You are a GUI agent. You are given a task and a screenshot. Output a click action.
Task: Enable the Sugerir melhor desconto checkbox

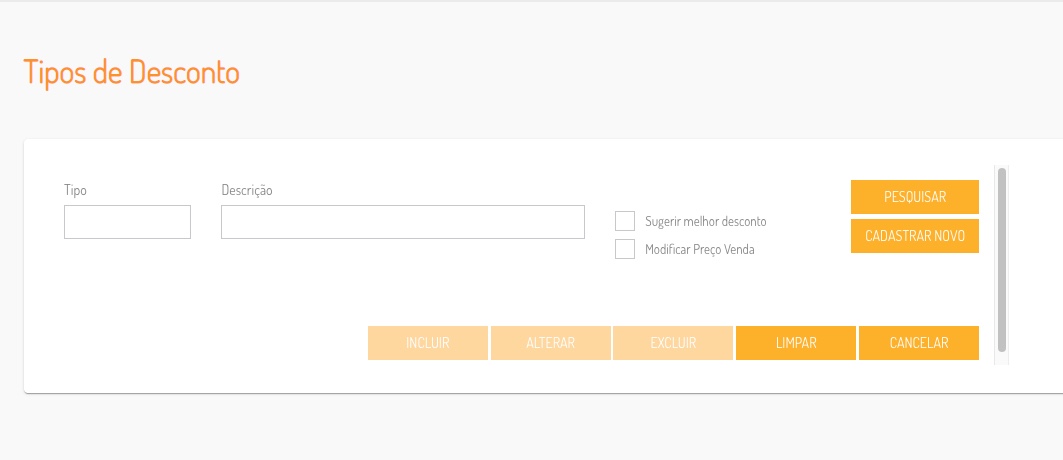click(625, 221)
